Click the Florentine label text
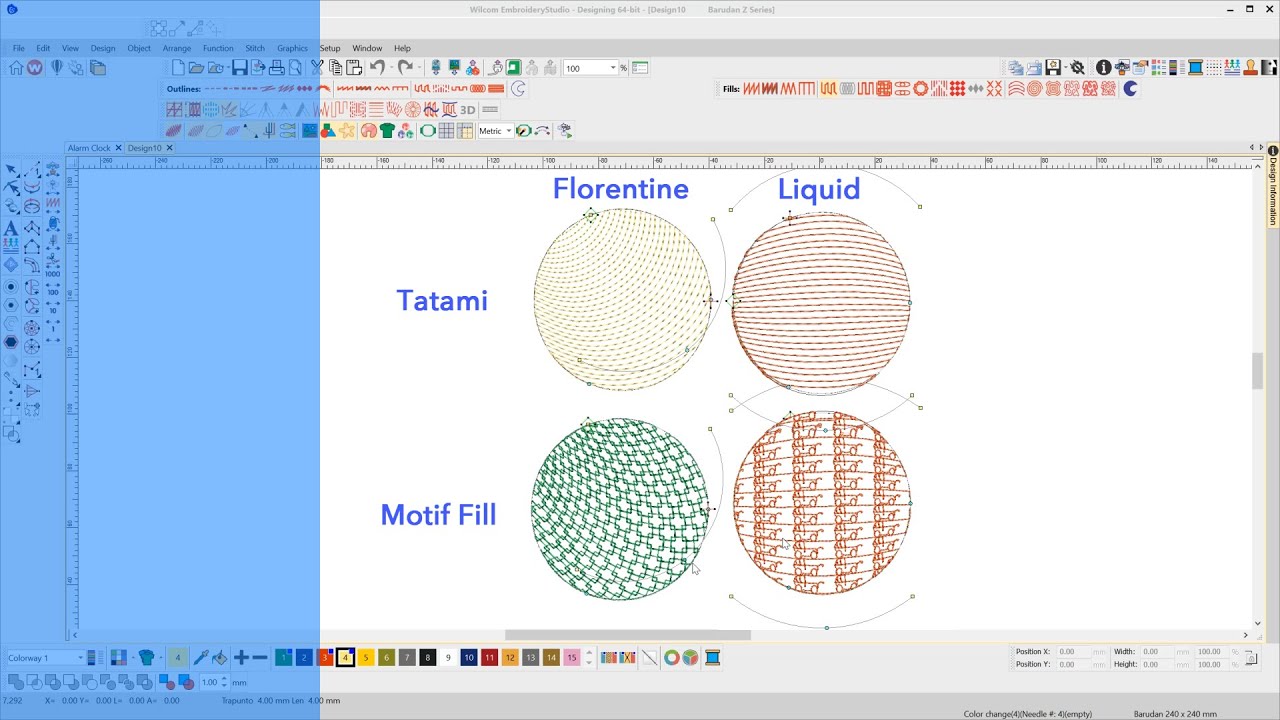The width and height of the screenshot is (1280, 720). click(x=620, y=189)
